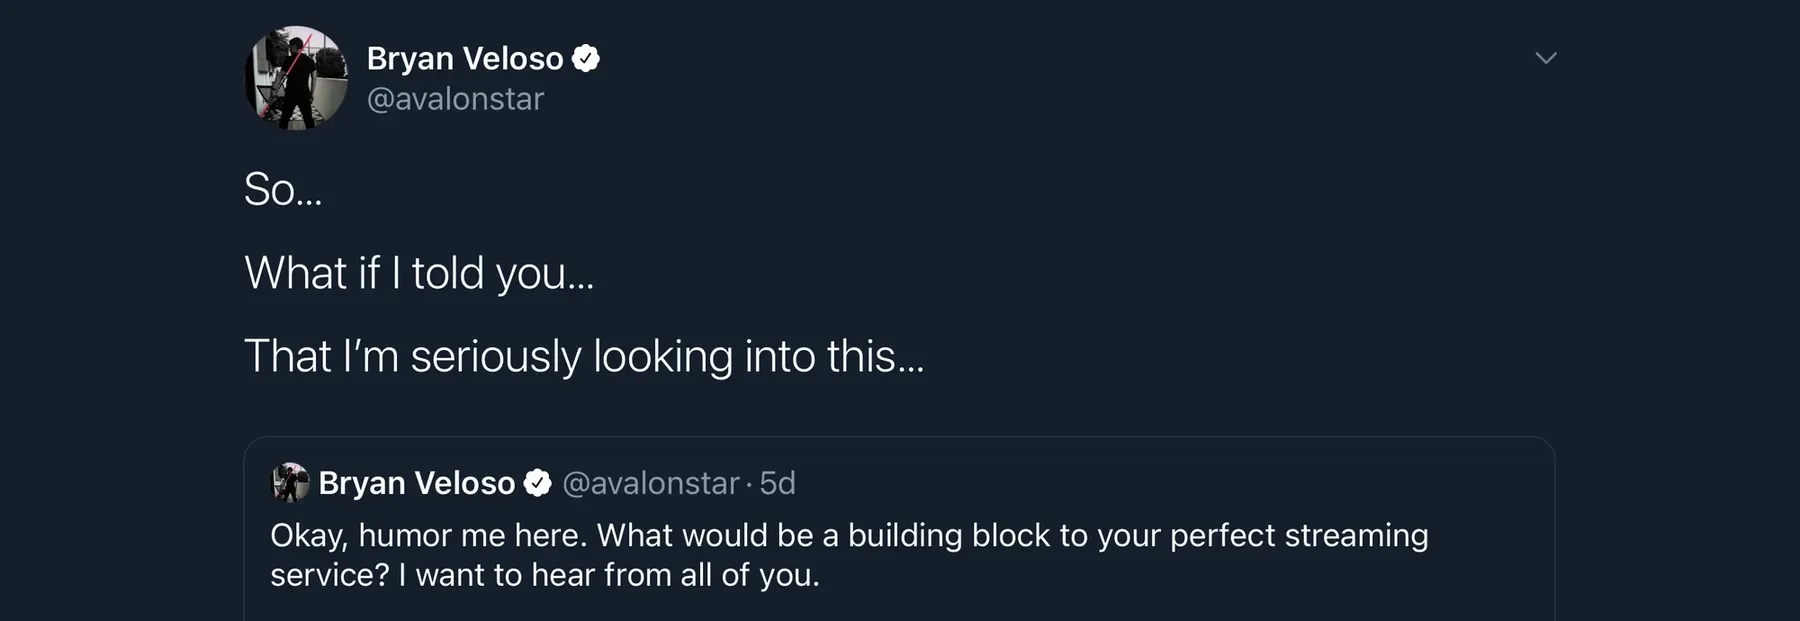Open Bryan Veloso's profile from the name
1800x621 pixels.
pos(464,57)
